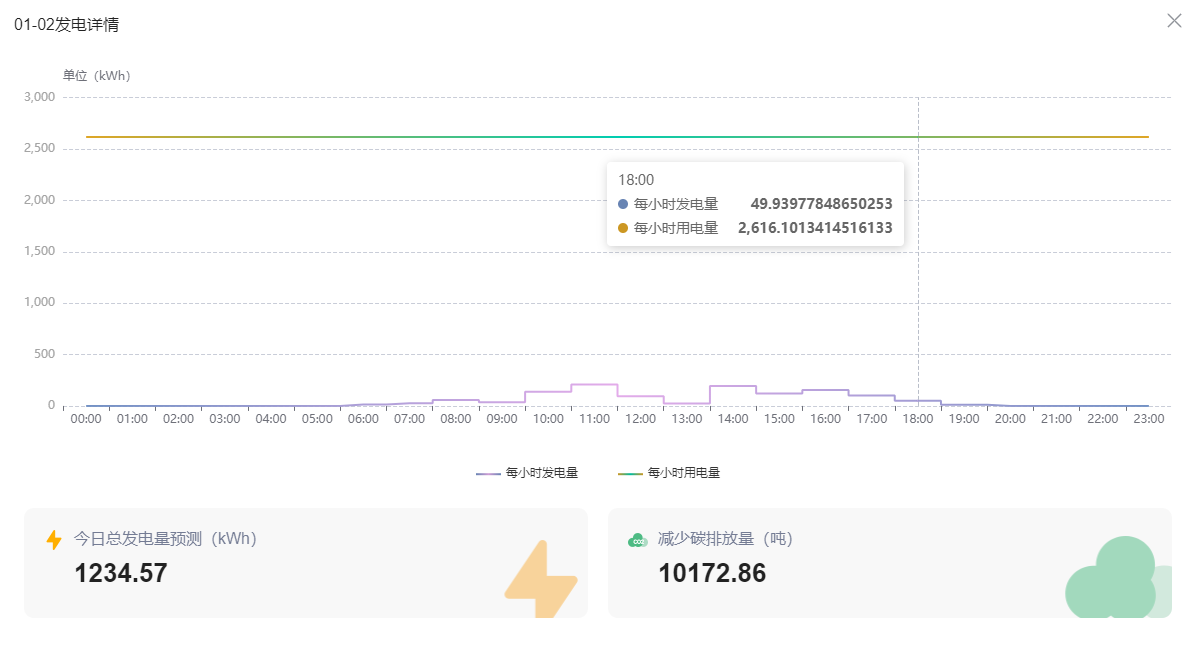Click the 16:00 x-axis label
Screen dimensions: 1196x658
825,419
